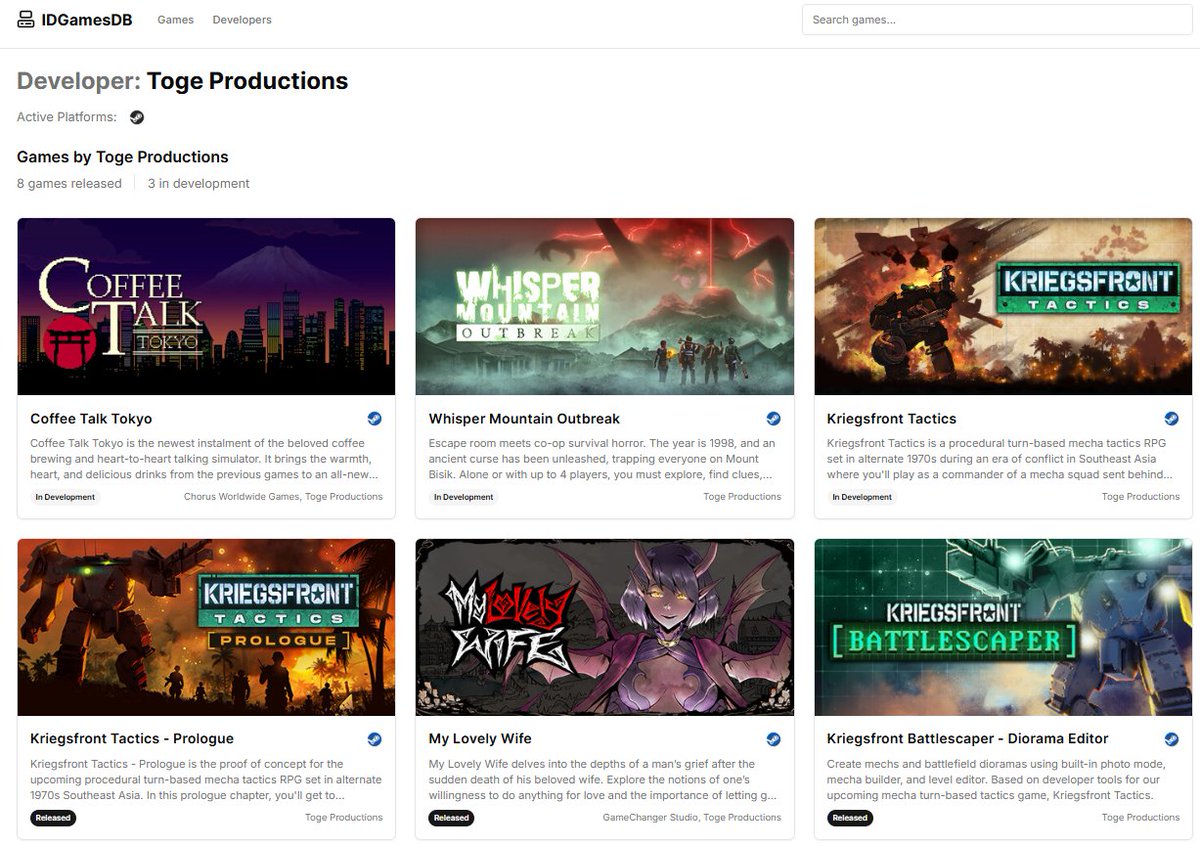The width and height of the screenshot is (1200, 846).
Task: Click Kriegsfront Battlescaper - Diorama Editor title
Action: point(968,739)
